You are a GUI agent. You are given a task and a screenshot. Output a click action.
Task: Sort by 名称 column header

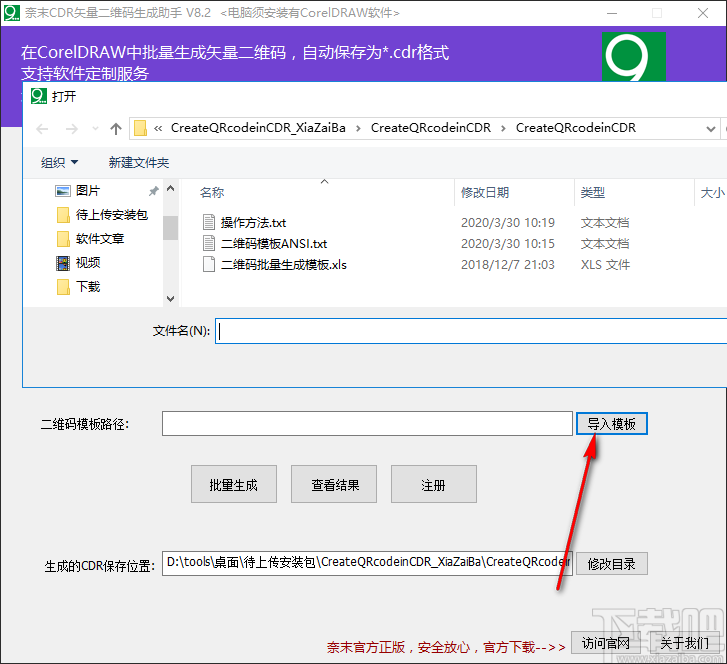click(x=212, y=192)
